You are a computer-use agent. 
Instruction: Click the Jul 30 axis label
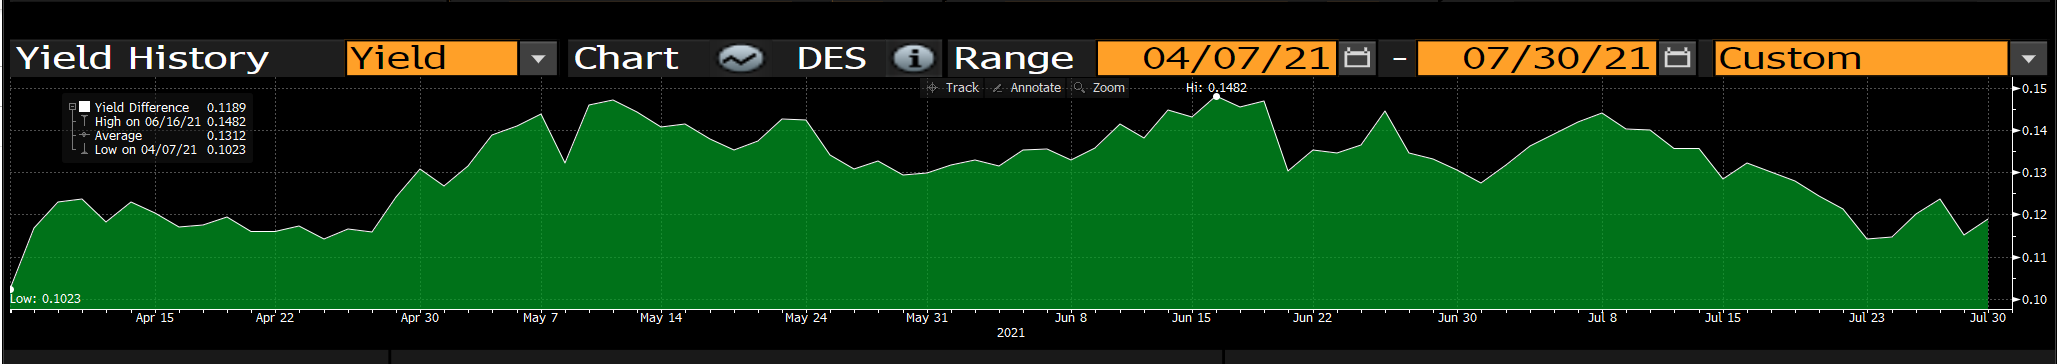click(x=1987, y=318)
